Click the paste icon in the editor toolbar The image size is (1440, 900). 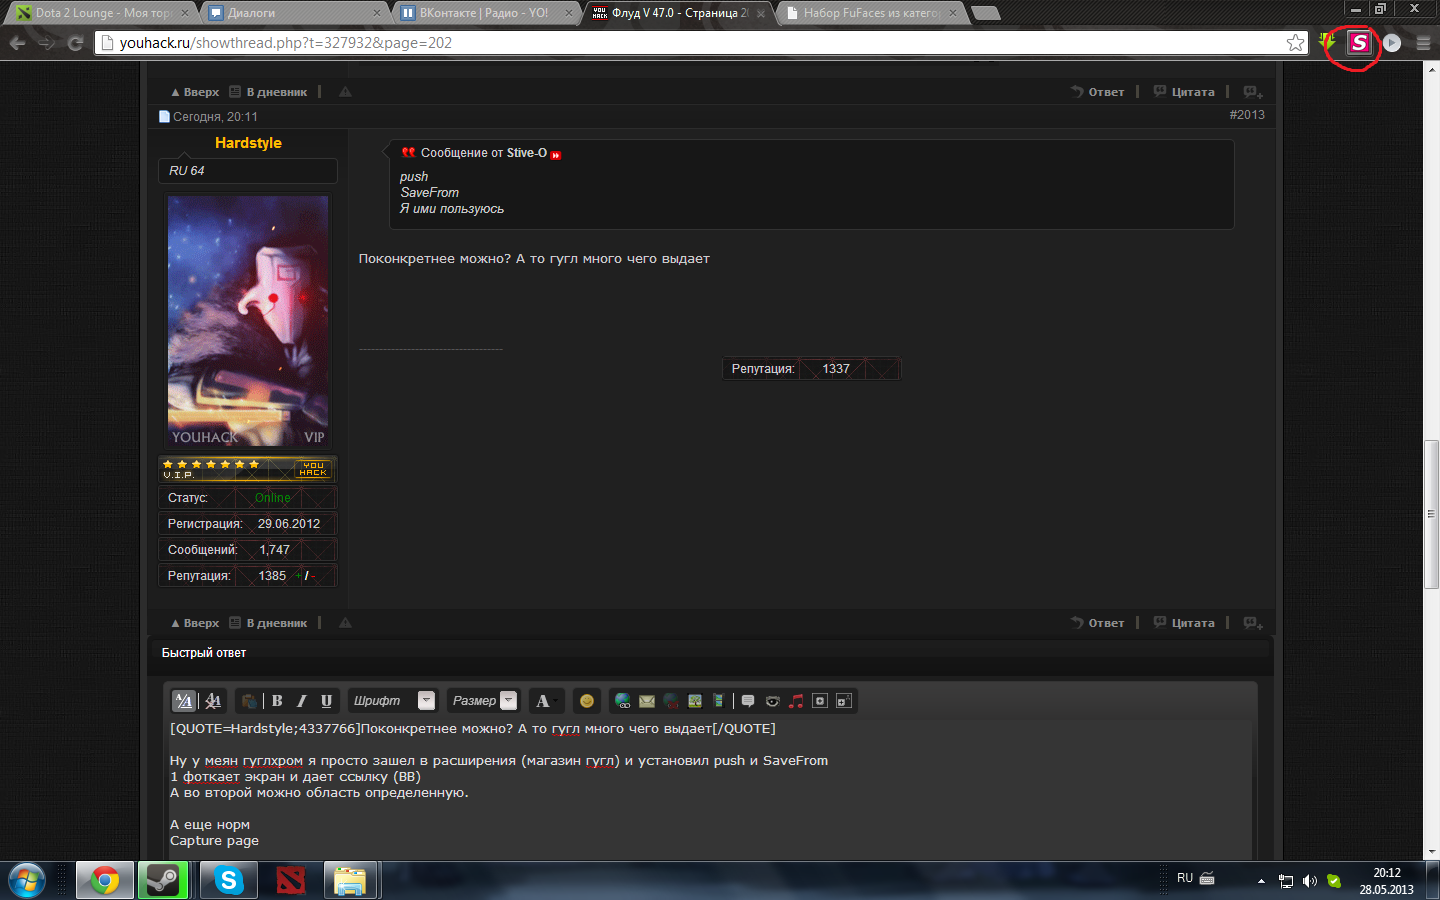249,701
